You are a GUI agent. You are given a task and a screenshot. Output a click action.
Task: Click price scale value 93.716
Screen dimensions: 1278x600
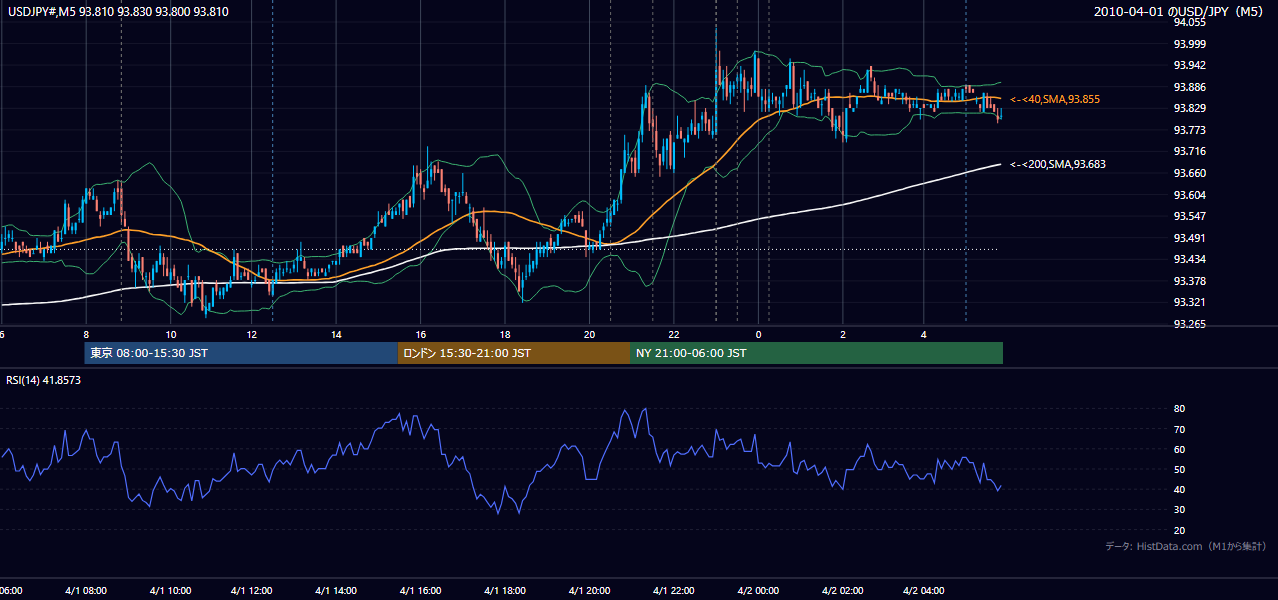[1190, 151]
